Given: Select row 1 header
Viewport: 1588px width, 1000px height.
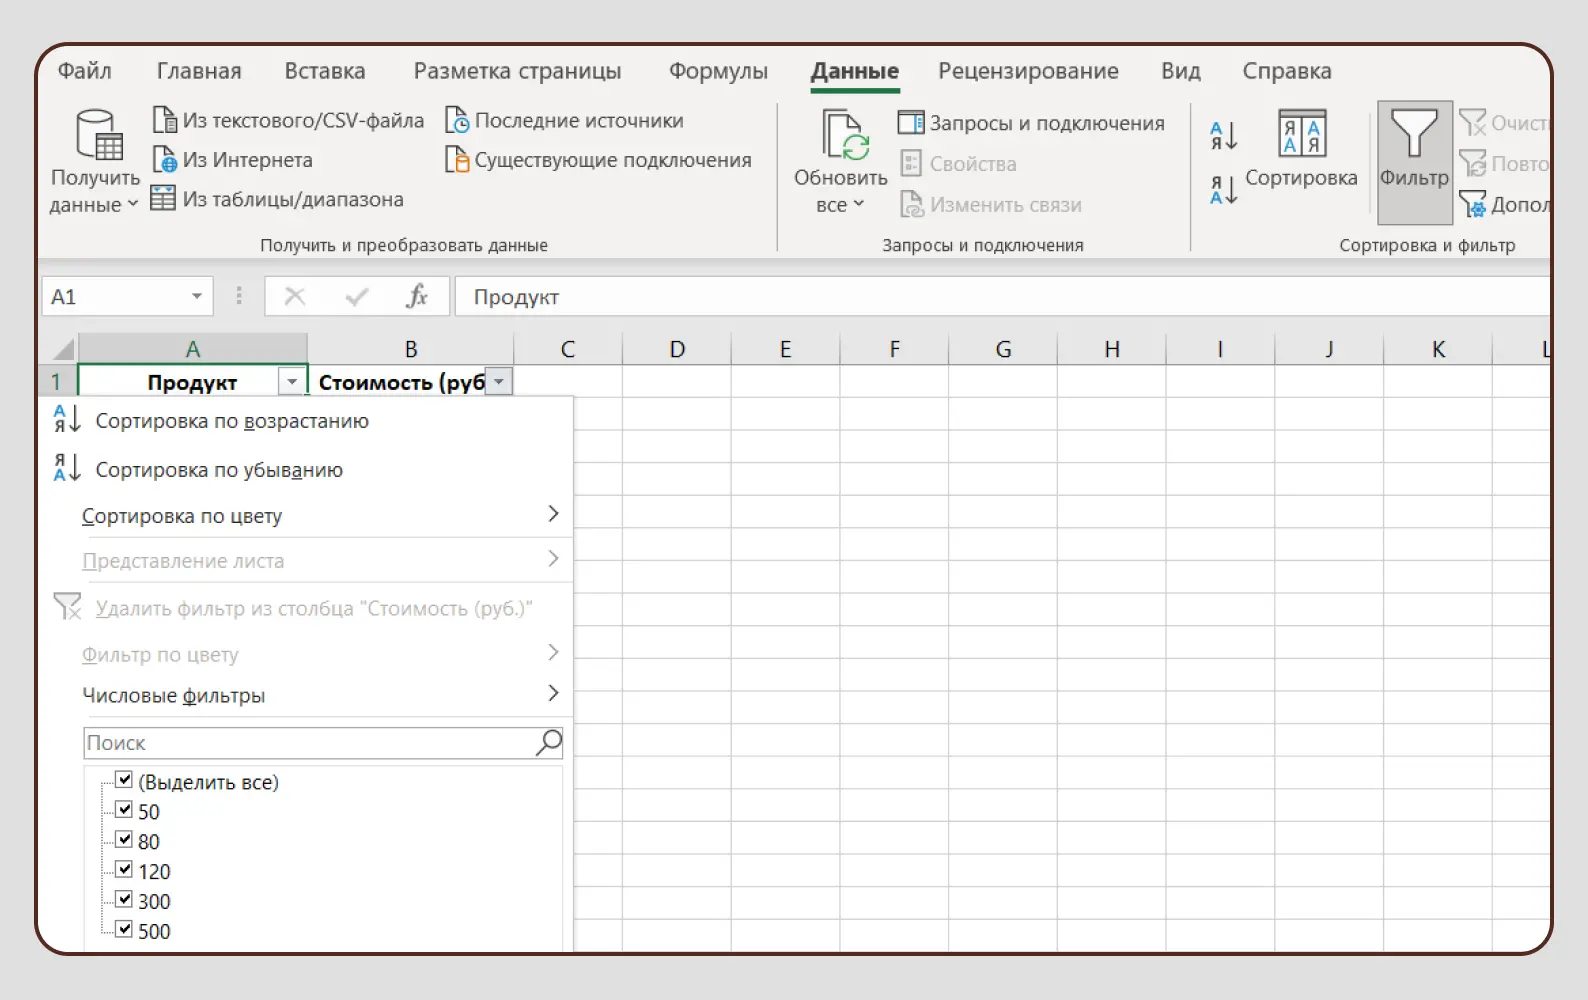Looking at the screenshot, I should 57,381.
